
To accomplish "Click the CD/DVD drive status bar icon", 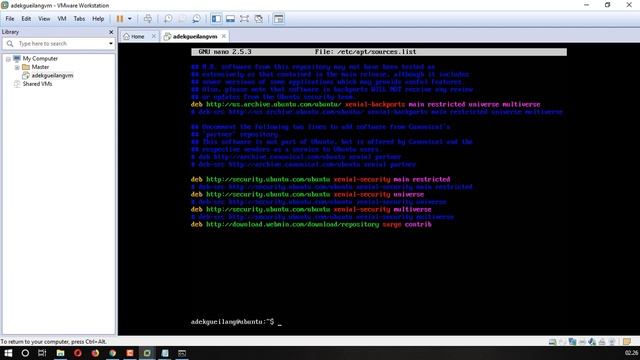I will tap(562, 342).
